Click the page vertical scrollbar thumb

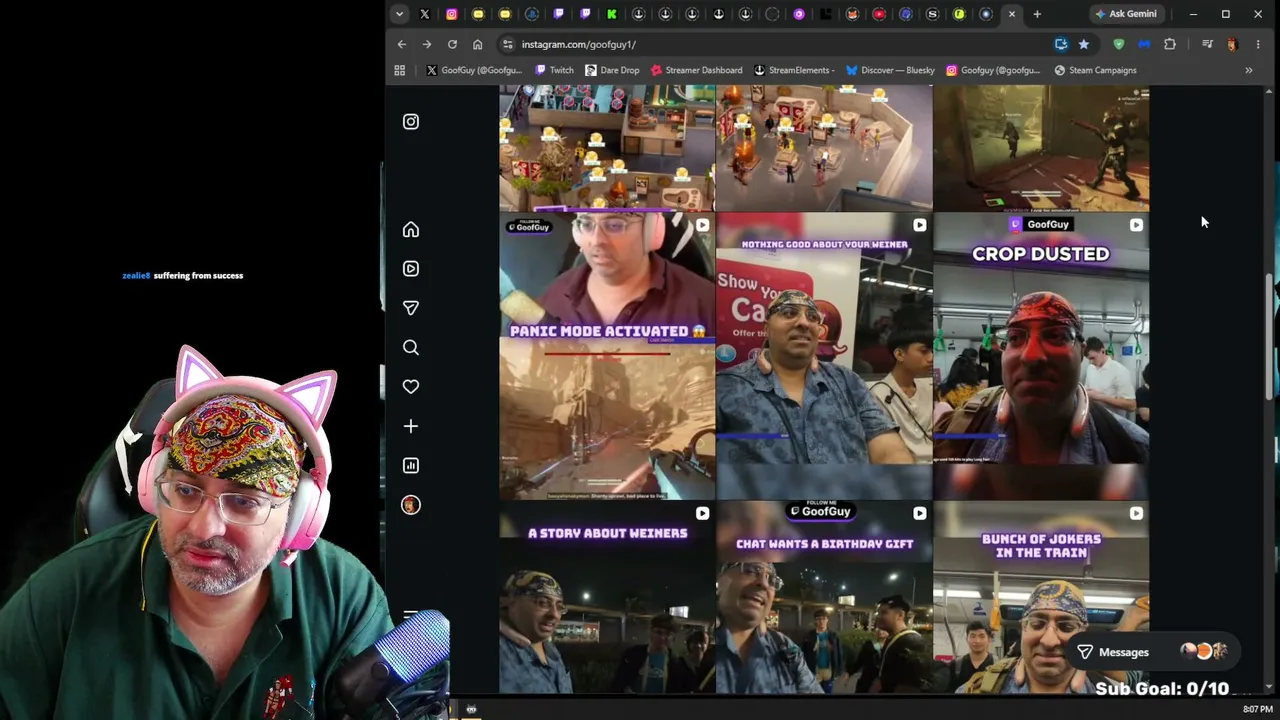click(x=1270, y=338)
